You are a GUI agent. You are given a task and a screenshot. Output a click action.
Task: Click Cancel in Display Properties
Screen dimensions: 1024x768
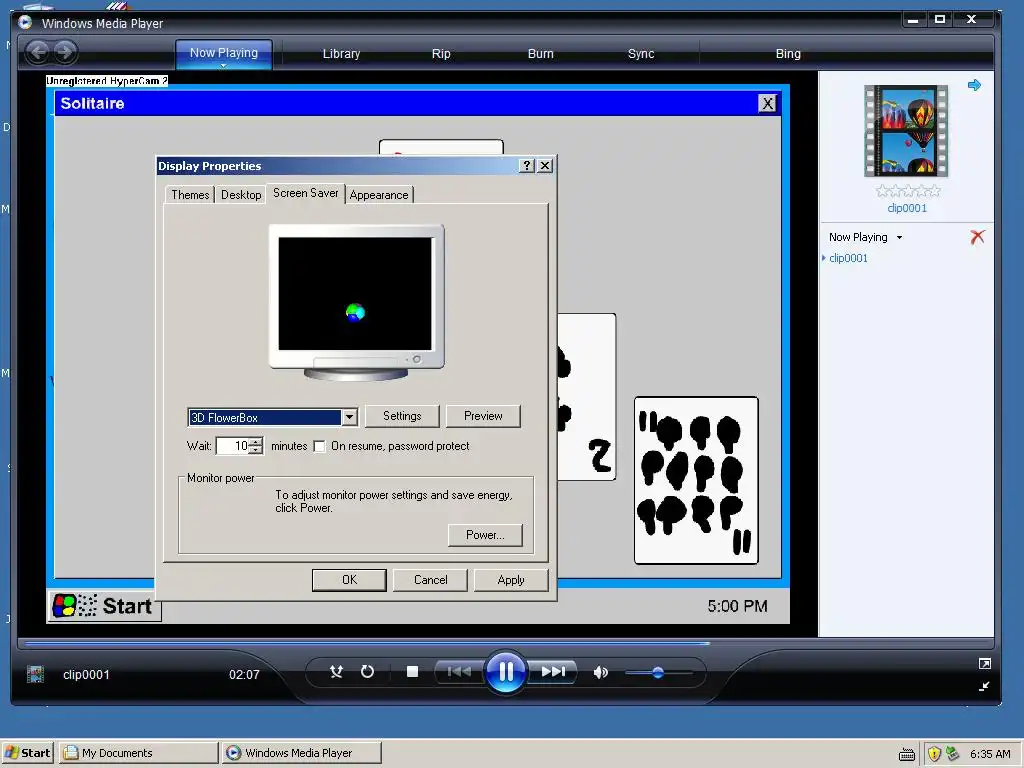click(430, 580)
